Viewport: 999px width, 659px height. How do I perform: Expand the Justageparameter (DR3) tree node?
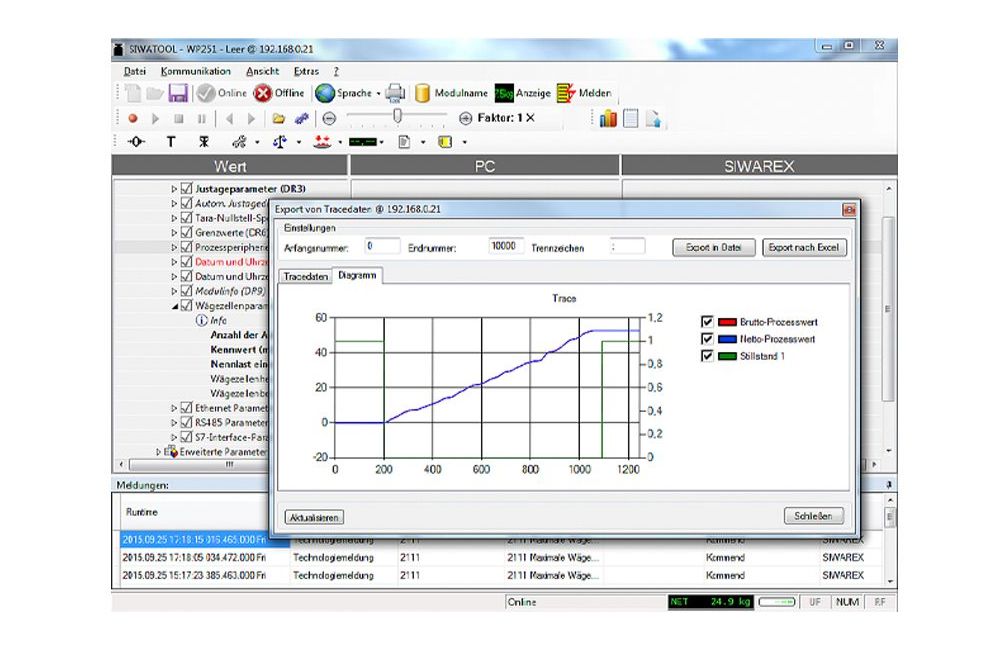[x=174, y=189]
